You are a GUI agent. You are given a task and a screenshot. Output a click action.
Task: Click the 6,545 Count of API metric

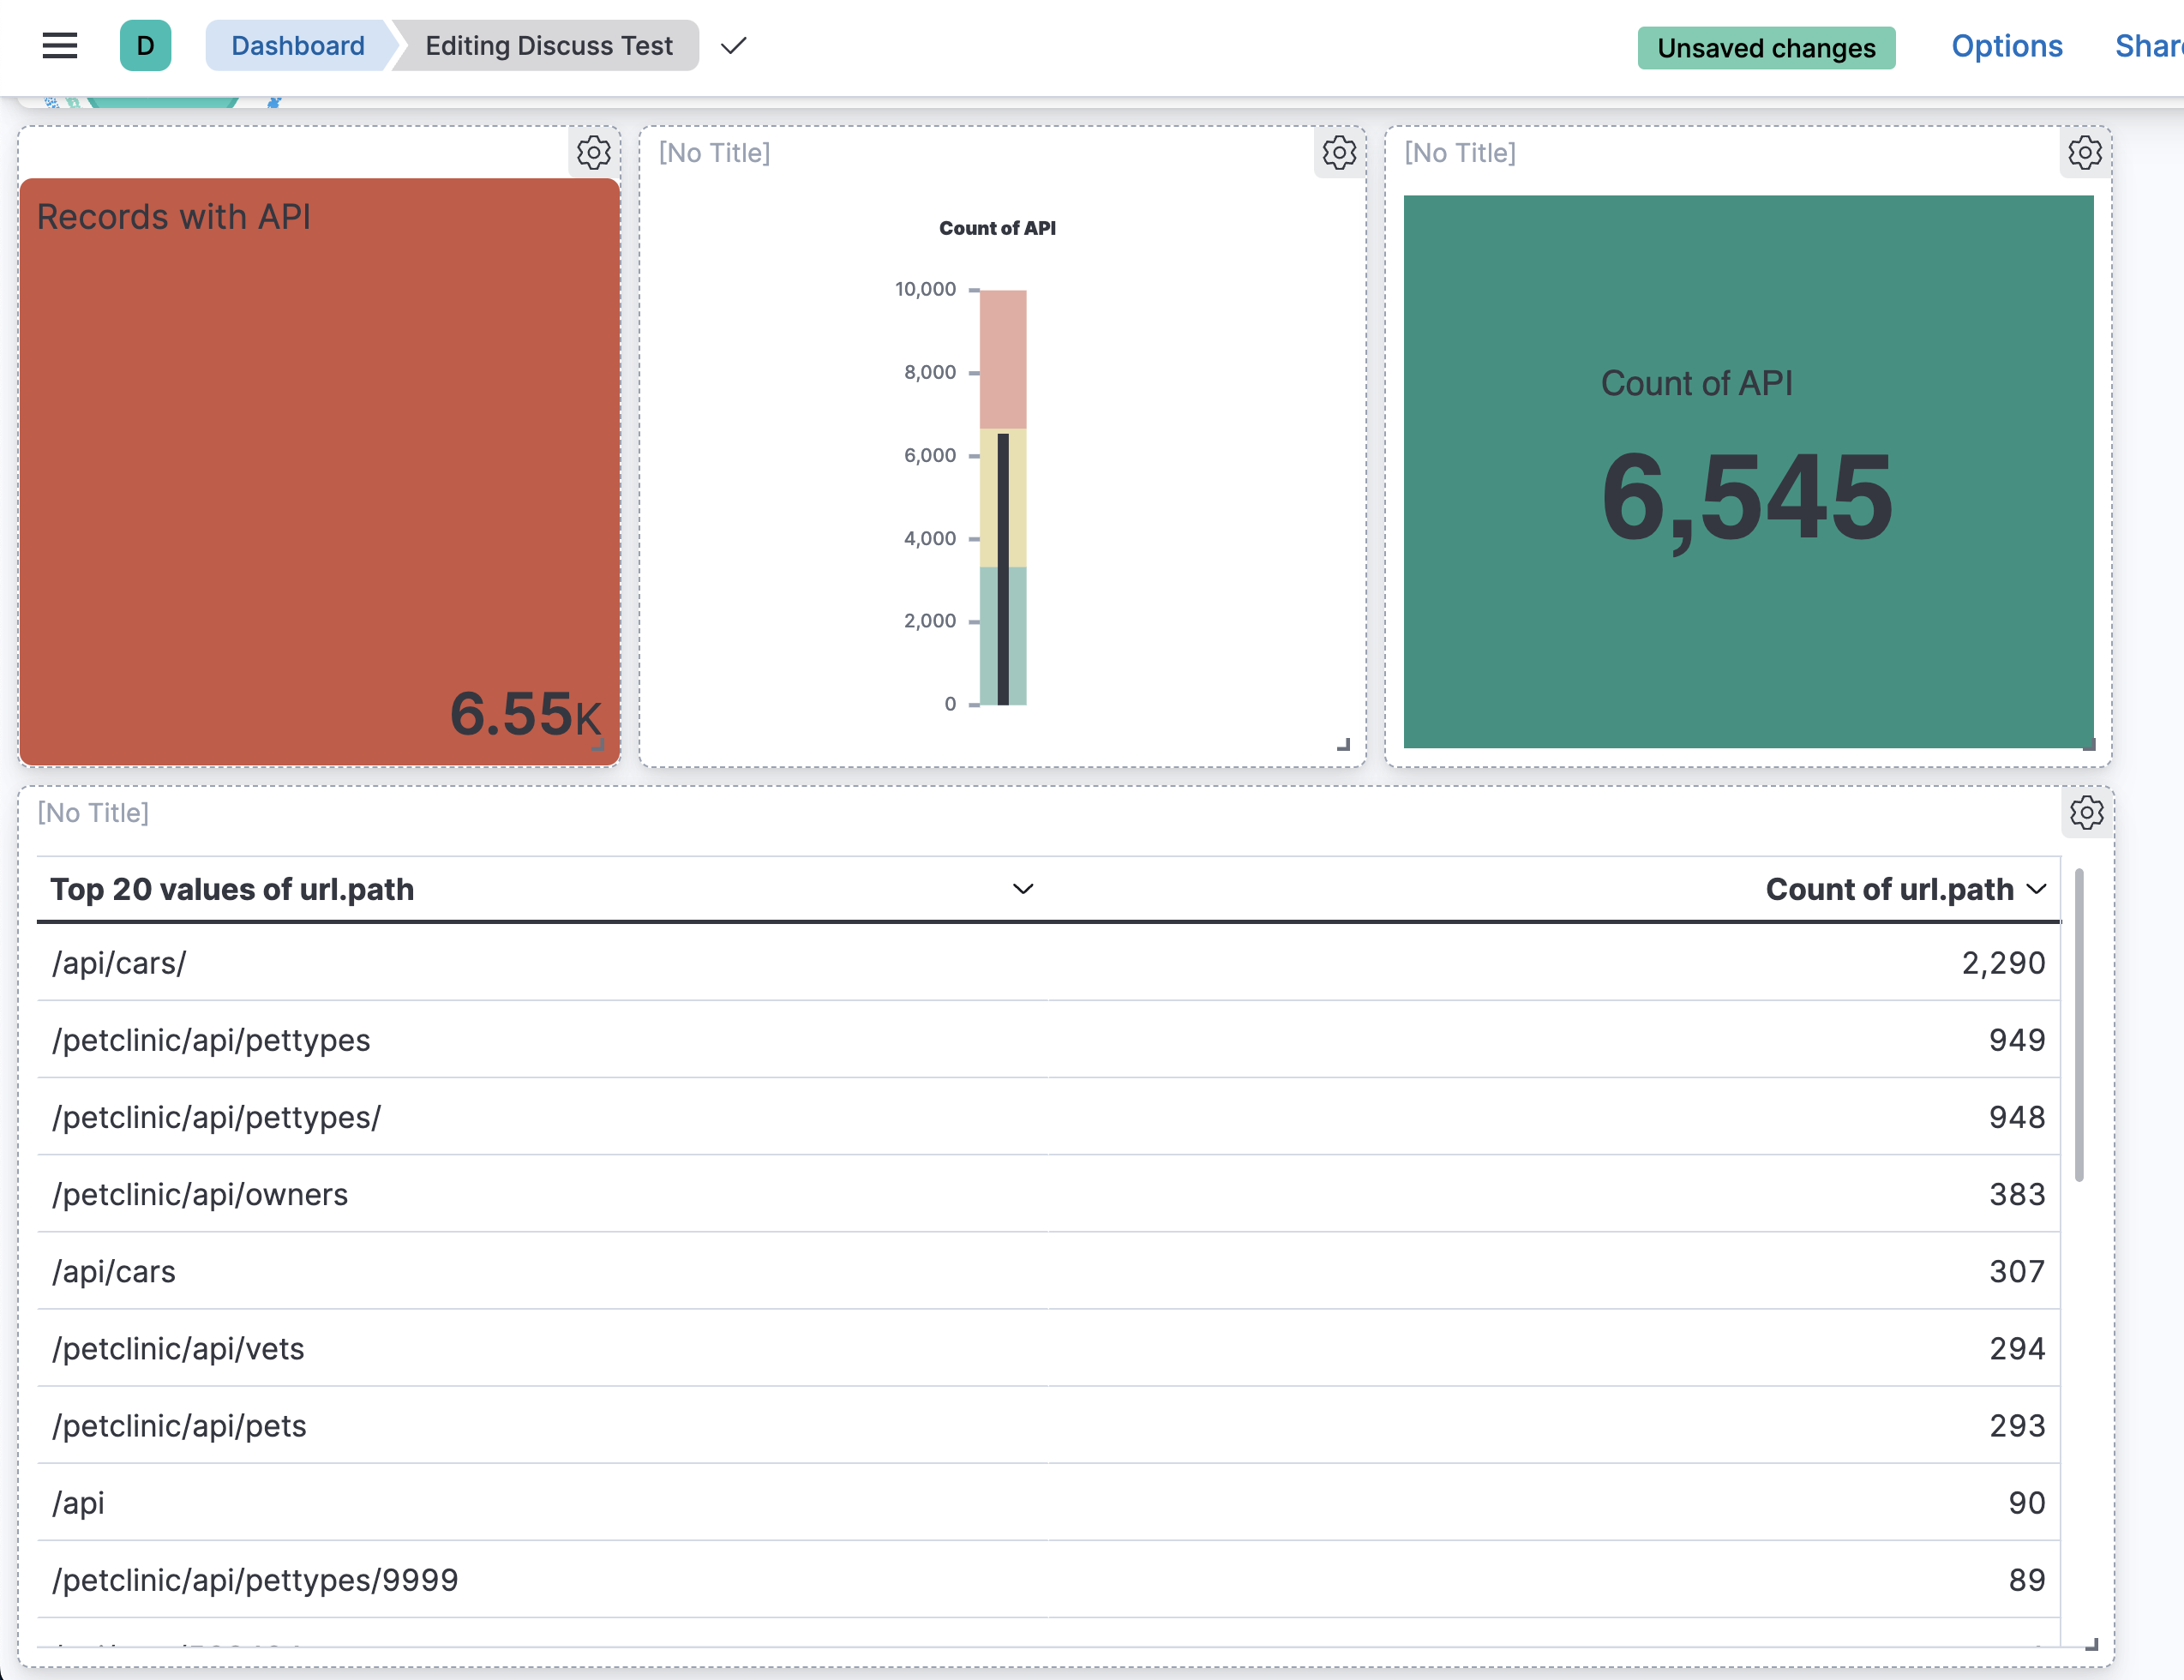pyautogui.click(x=1746, y=497)
